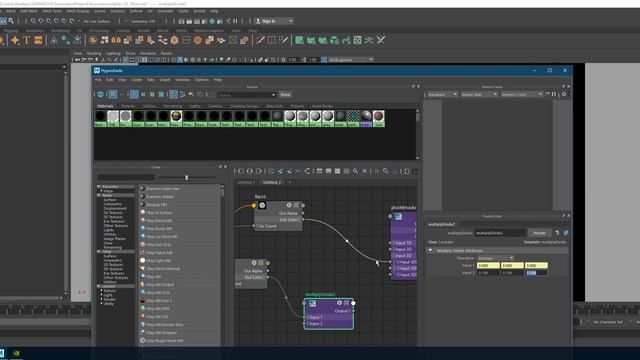
Task: Open the Sign In dropdown in Maya
Action: pos(273,21)
